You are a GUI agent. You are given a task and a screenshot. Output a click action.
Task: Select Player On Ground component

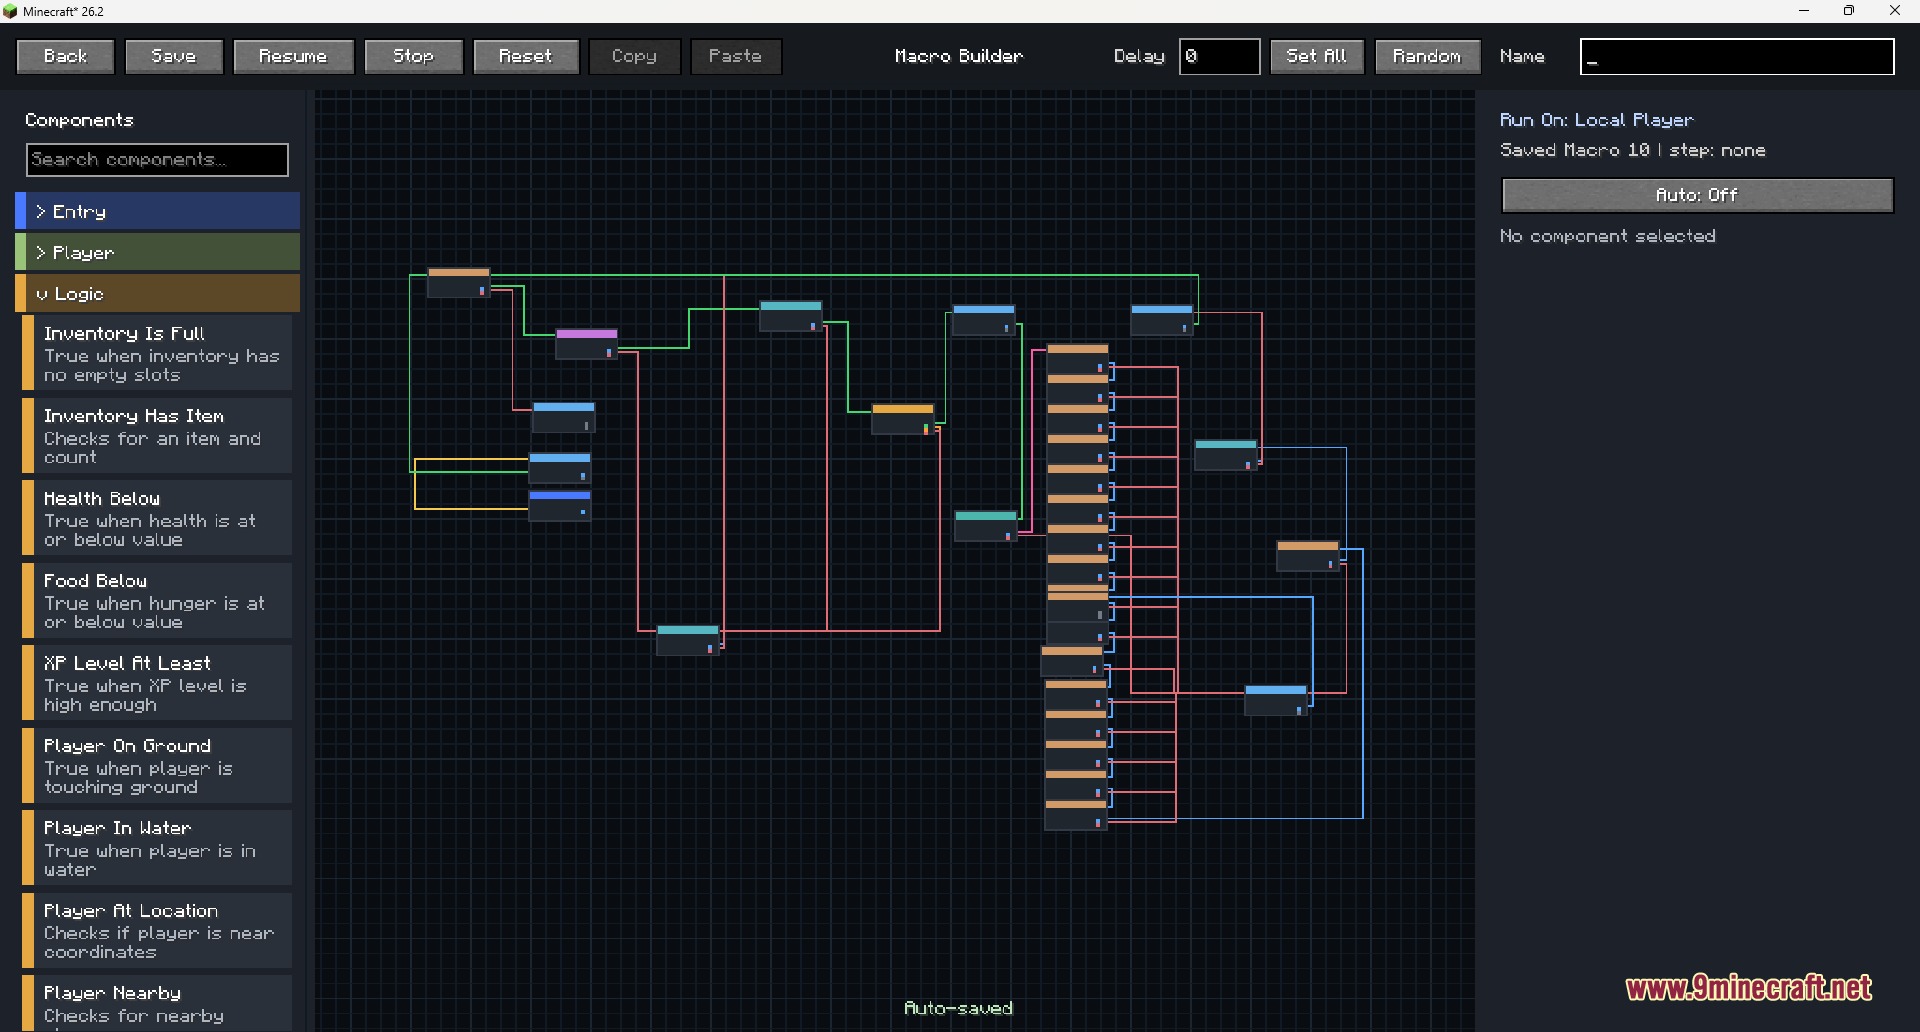click(x=158, y=766)
